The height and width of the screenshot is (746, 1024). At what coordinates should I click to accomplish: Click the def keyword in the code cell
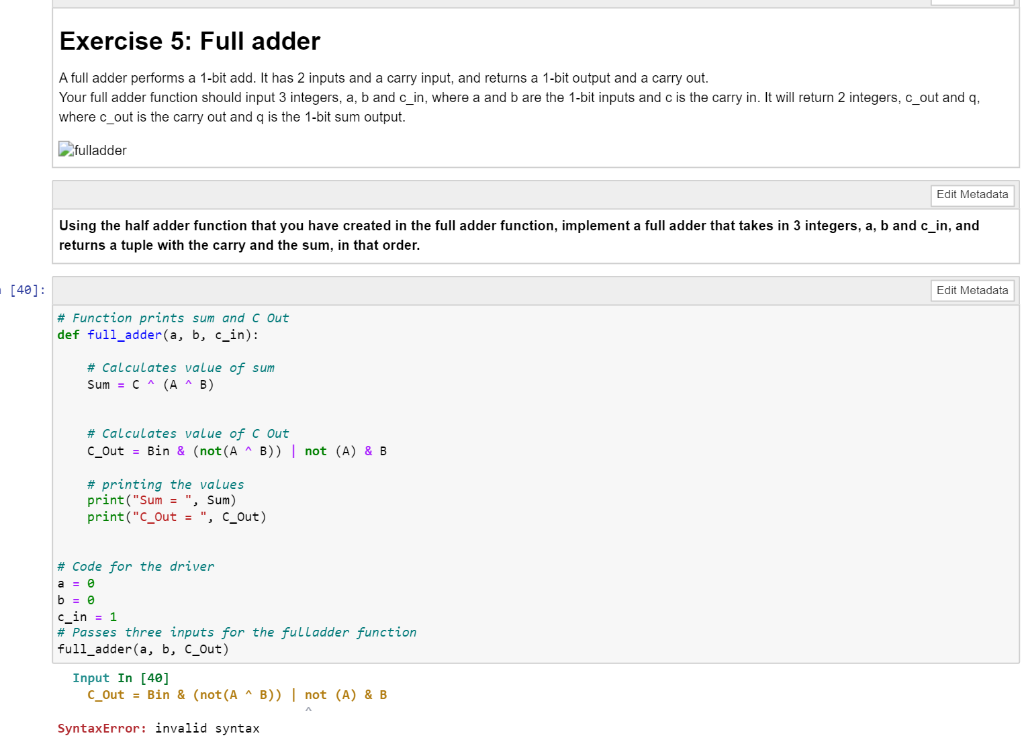click(x=65, y=334)
